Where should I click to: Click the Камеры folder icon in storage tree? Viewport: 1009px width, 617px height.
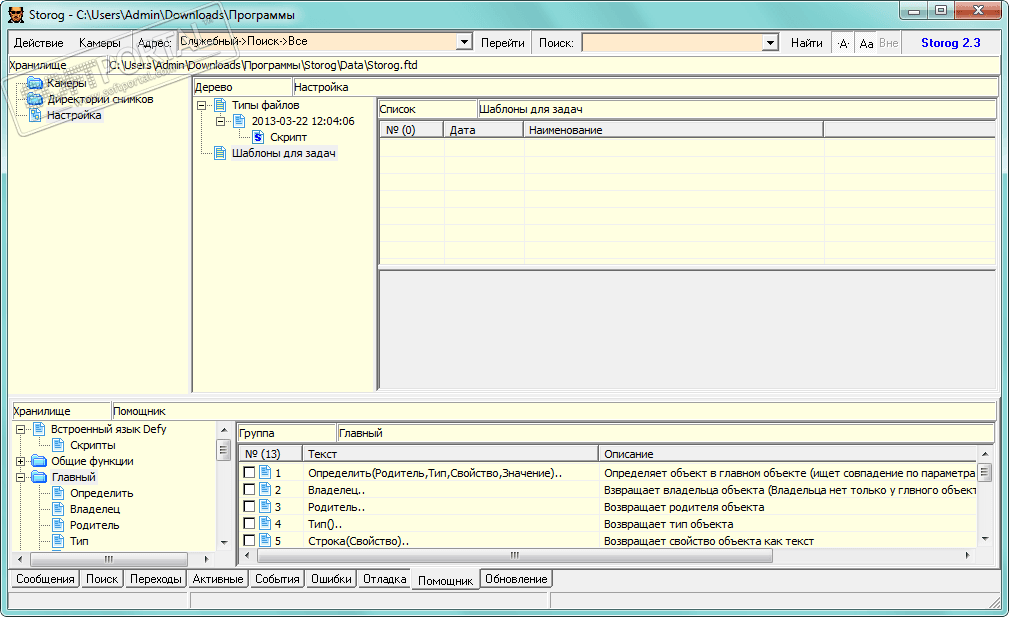[x=35, y=83]
